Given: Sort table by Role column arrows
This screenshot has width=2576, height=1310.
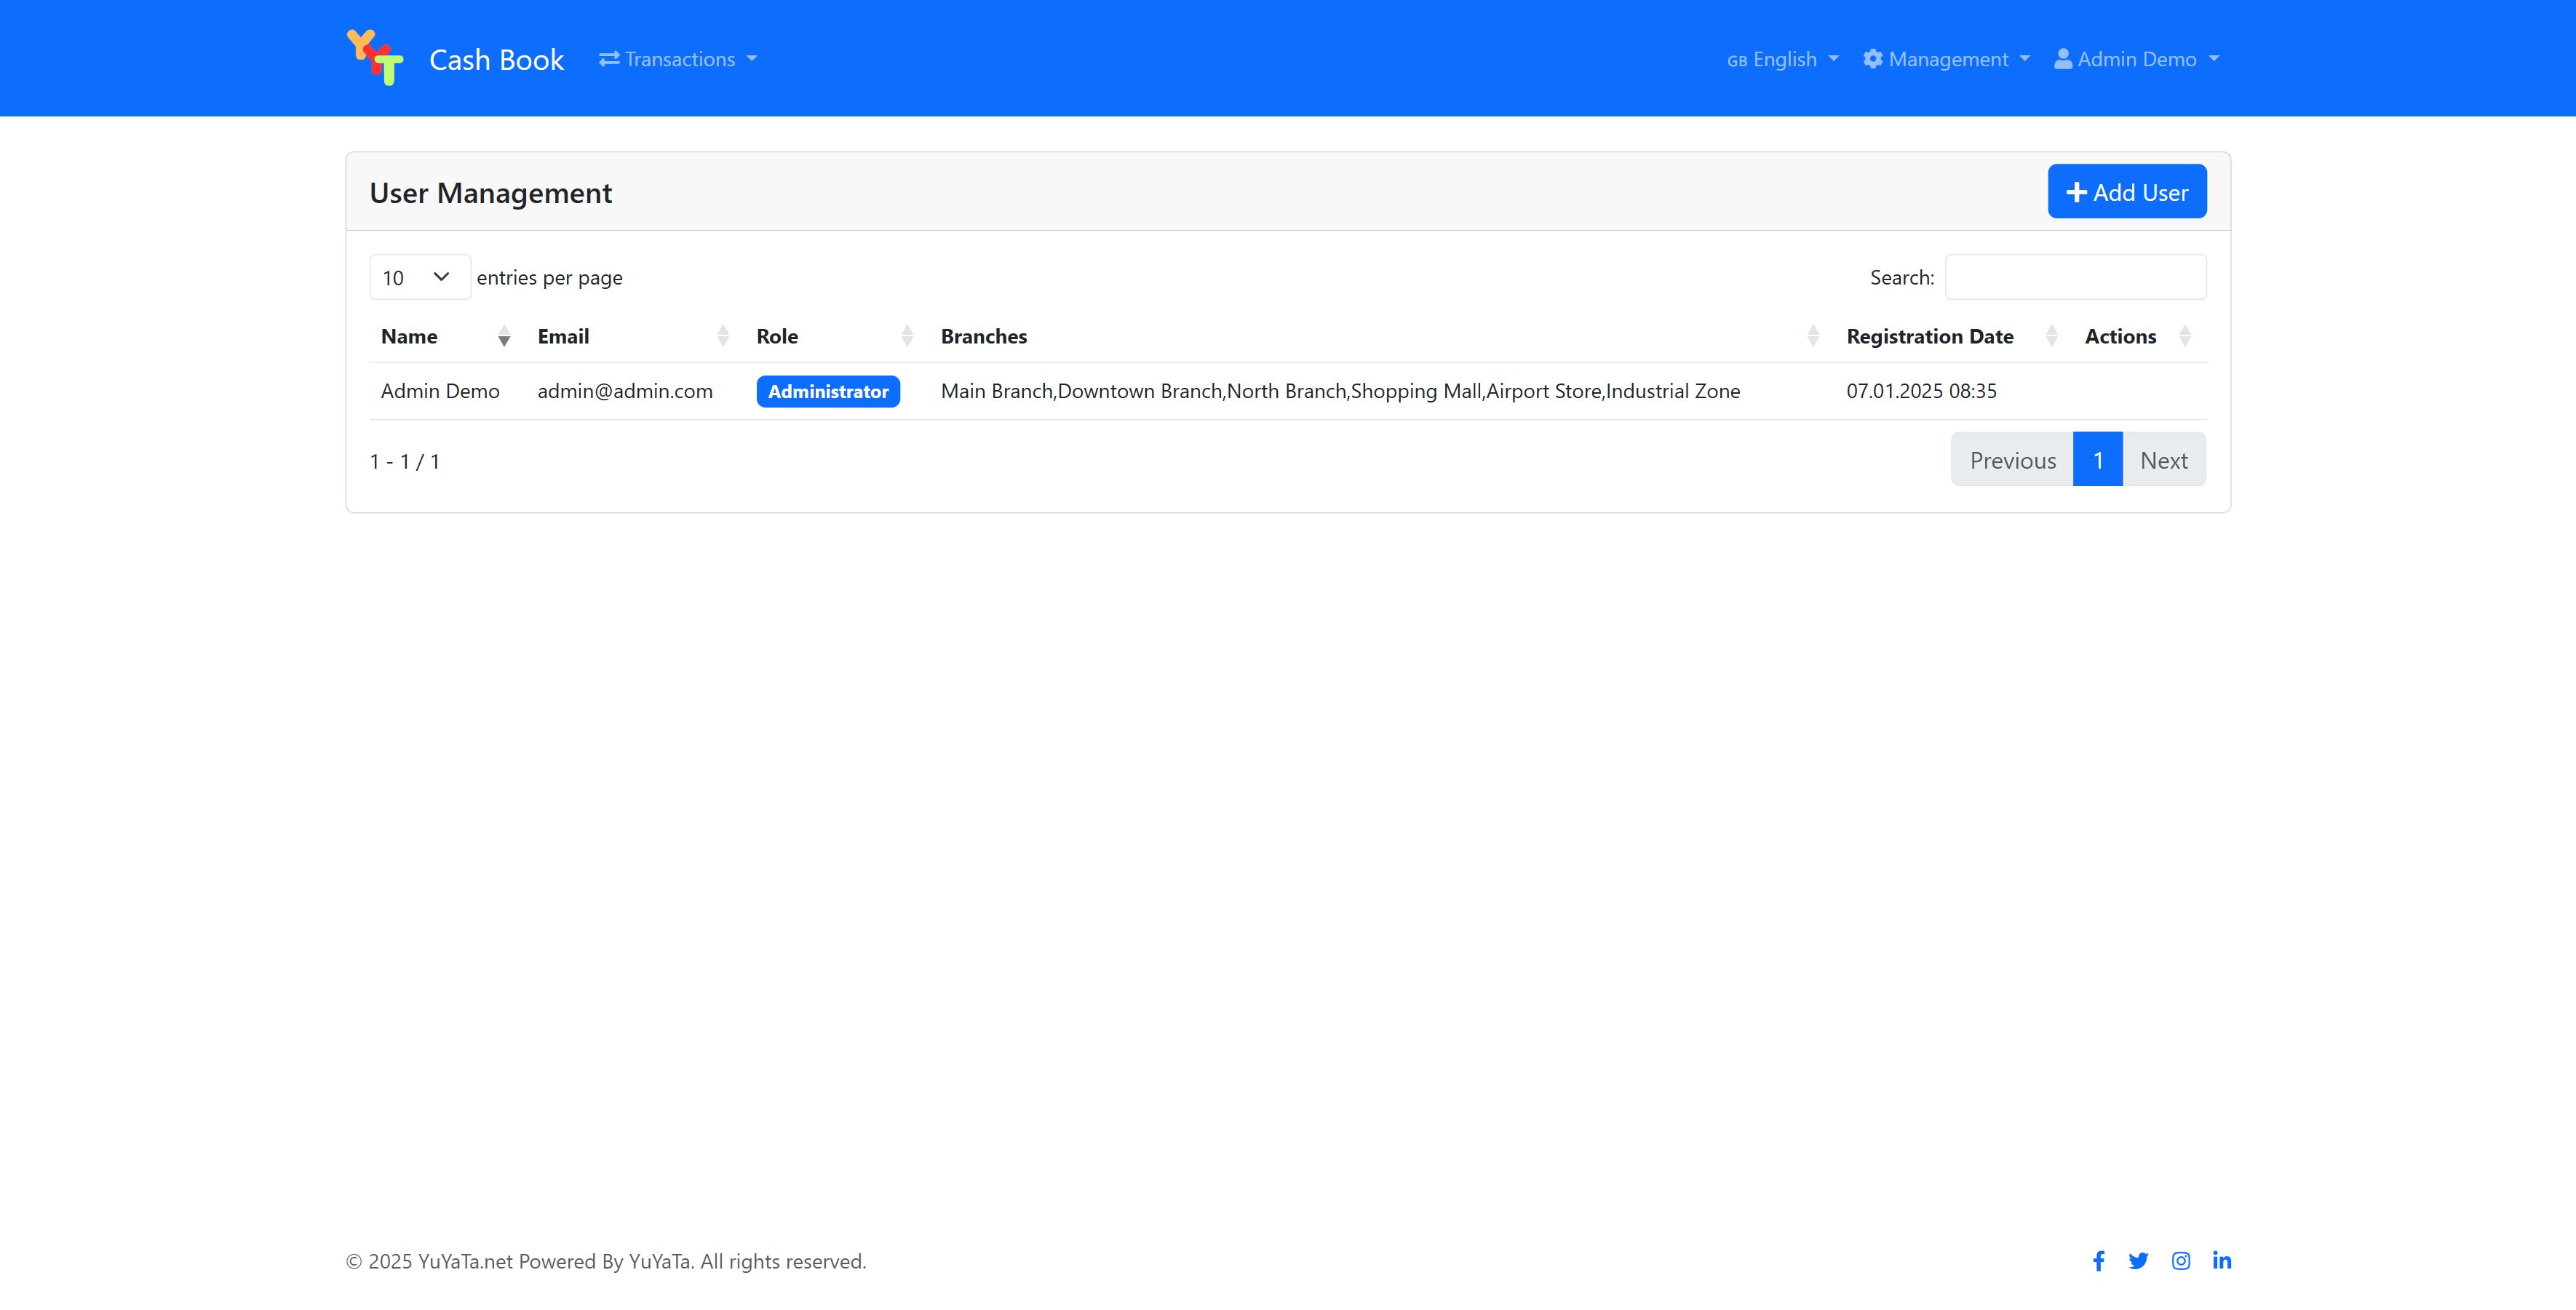Looking at the screenshot, I should click(x=907, y=337).
